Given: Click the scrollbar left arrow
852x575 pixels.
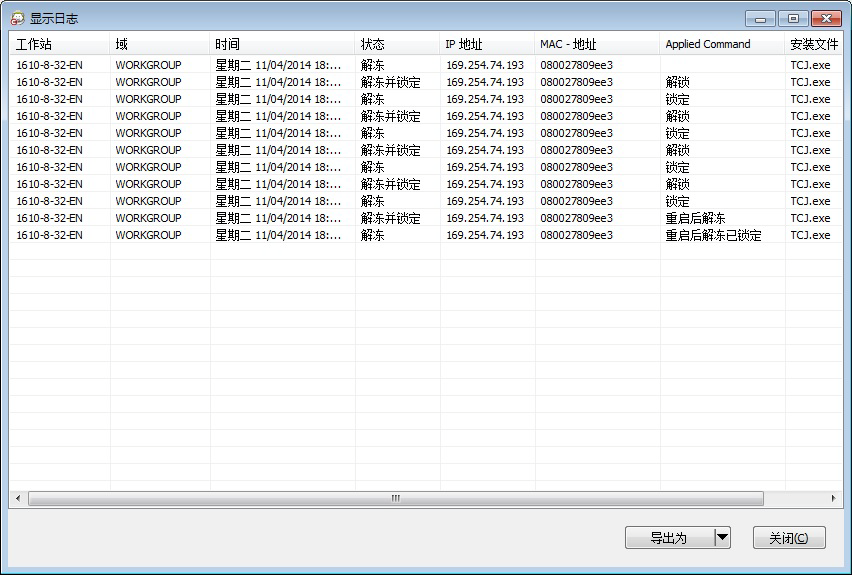Looking at the screenshot, I should click(18, 498).
